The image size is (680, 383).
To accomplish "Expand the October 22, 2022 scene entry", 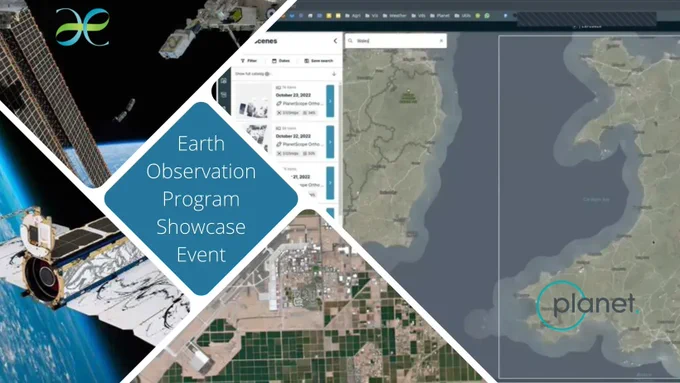I will pos(330,142).
